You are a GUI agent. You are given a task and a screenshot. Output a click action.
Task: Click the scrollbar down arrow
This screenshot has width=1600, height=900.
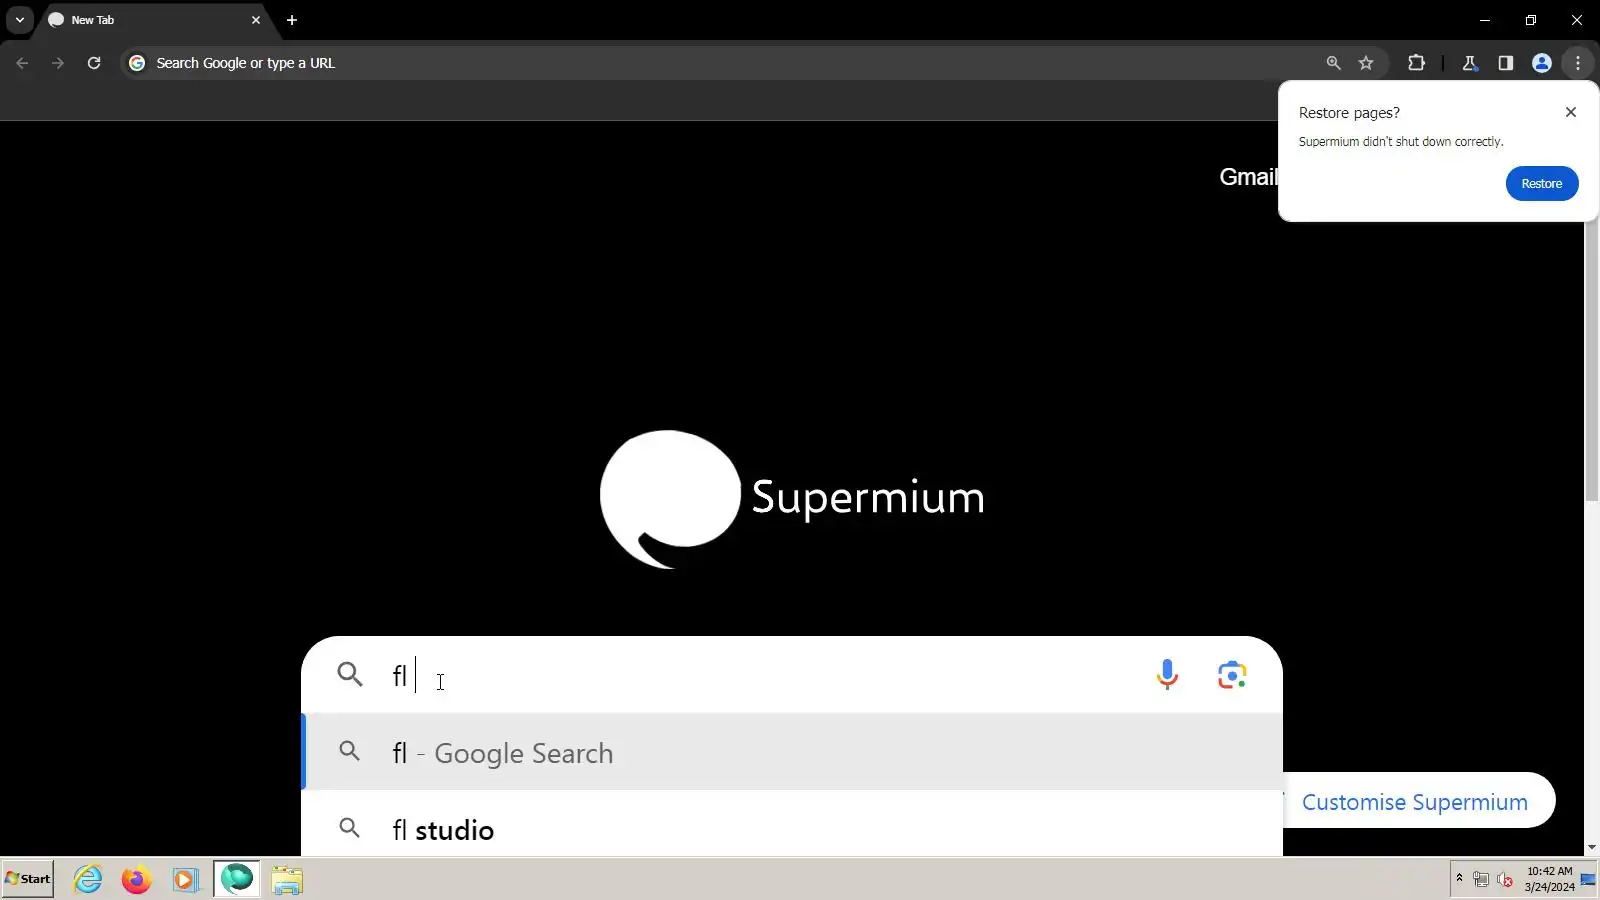point(1592,847)
